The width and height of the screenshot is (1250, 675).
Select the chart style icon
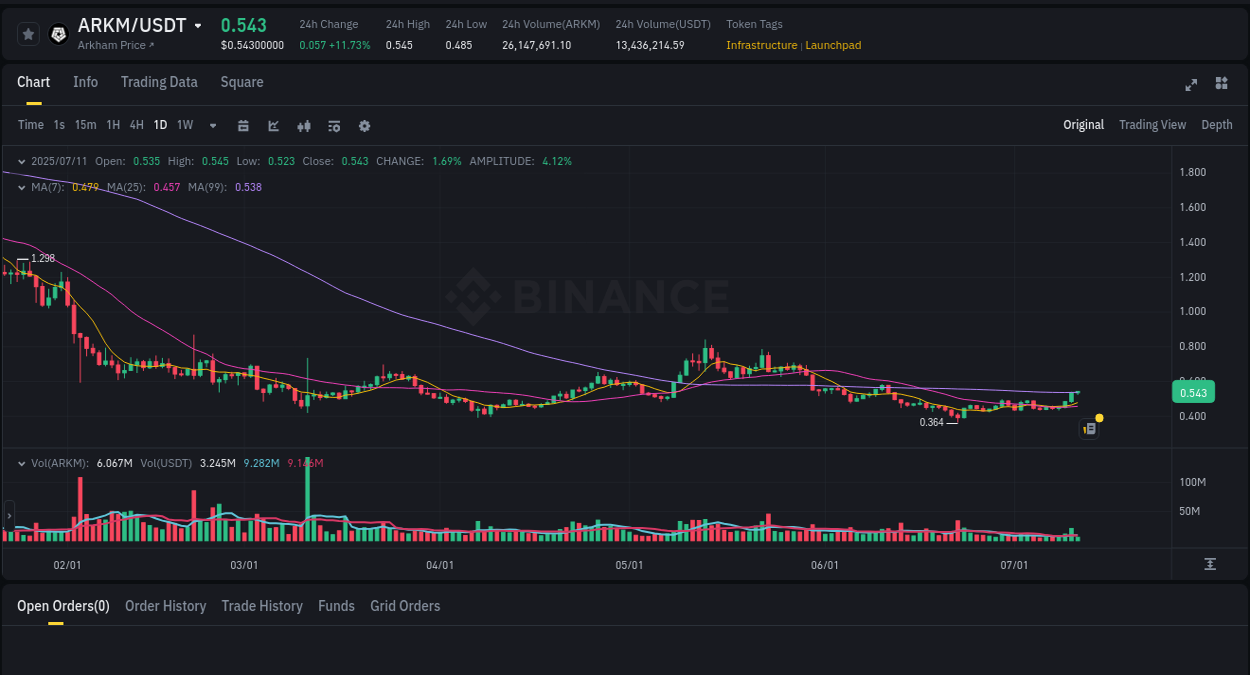[x=272, y=126]
